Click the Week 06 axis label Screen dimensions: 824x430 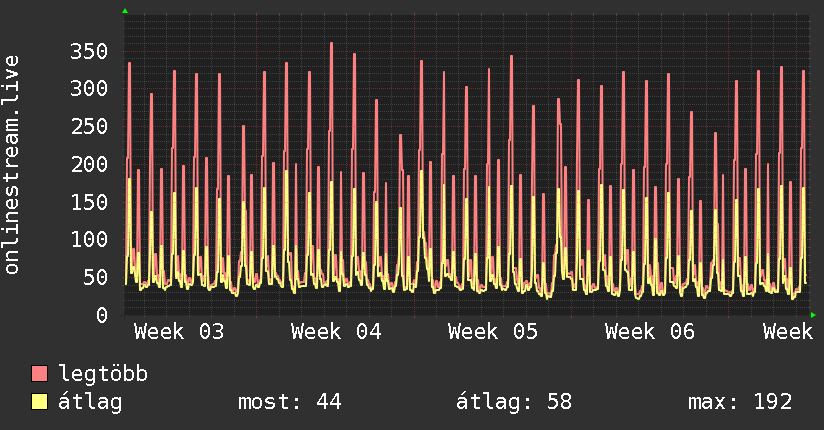650,332
